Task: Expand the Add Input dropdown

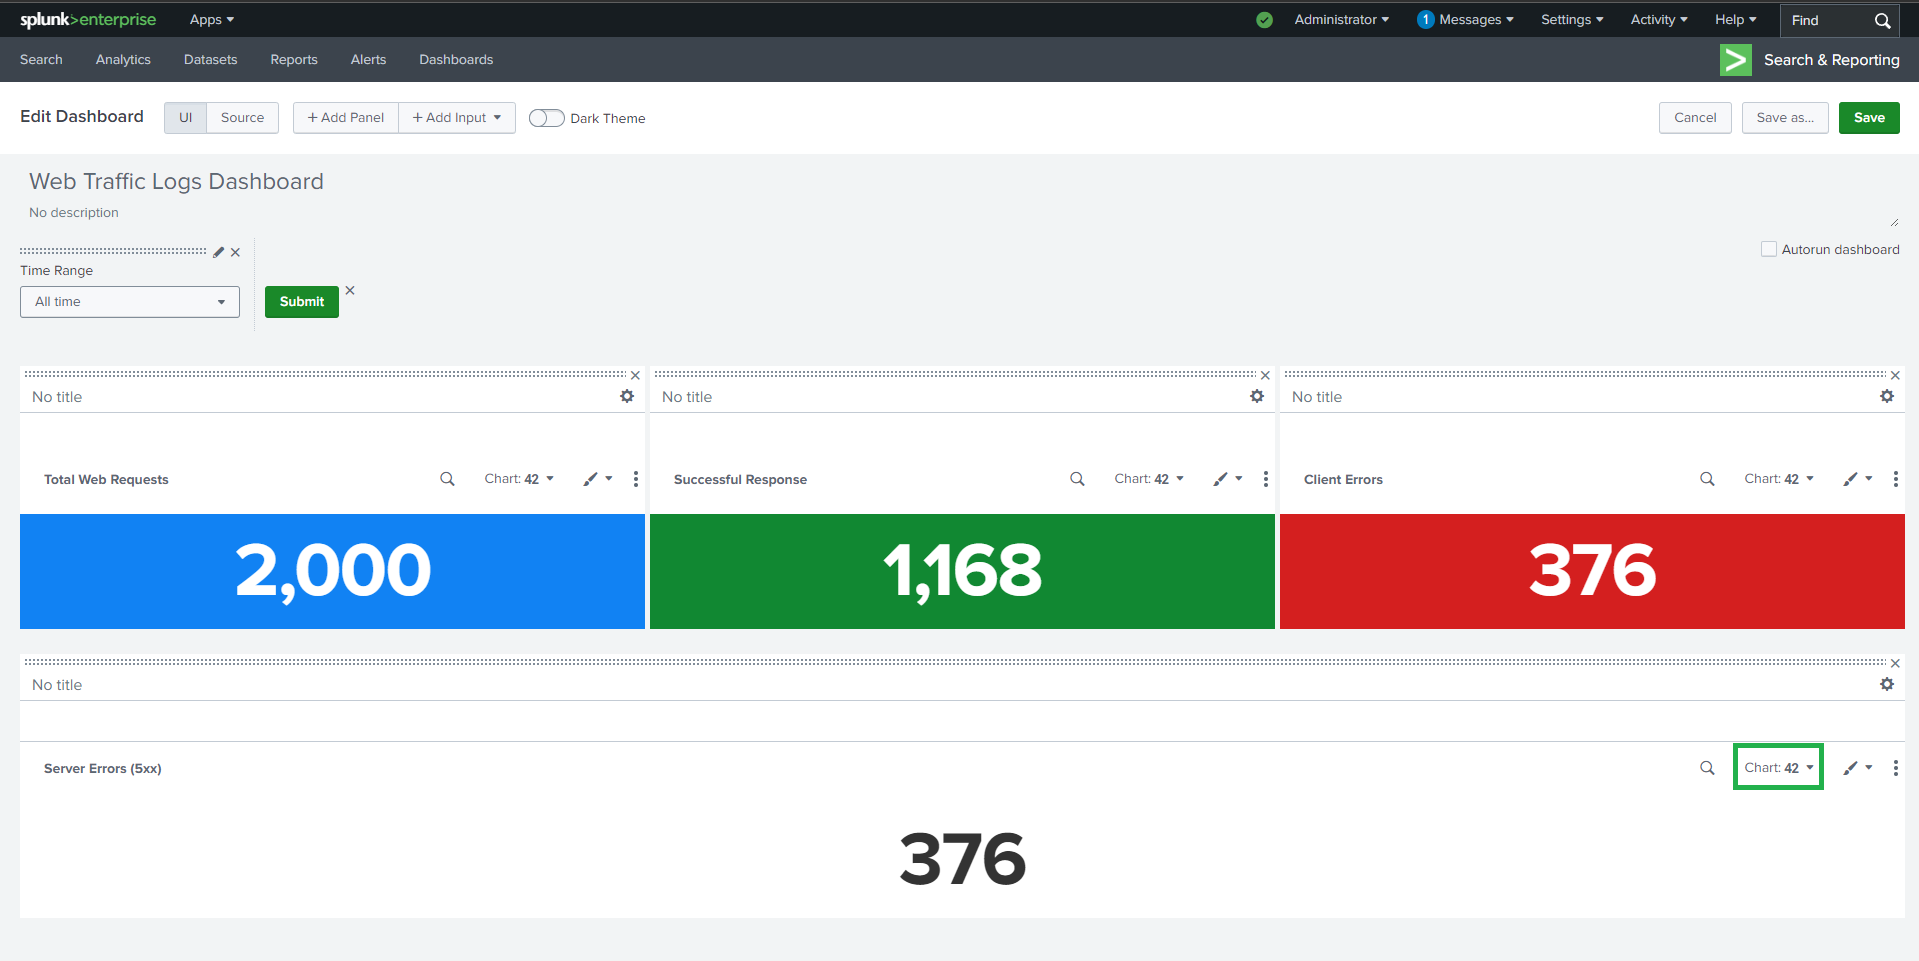Action: [457, 118]
